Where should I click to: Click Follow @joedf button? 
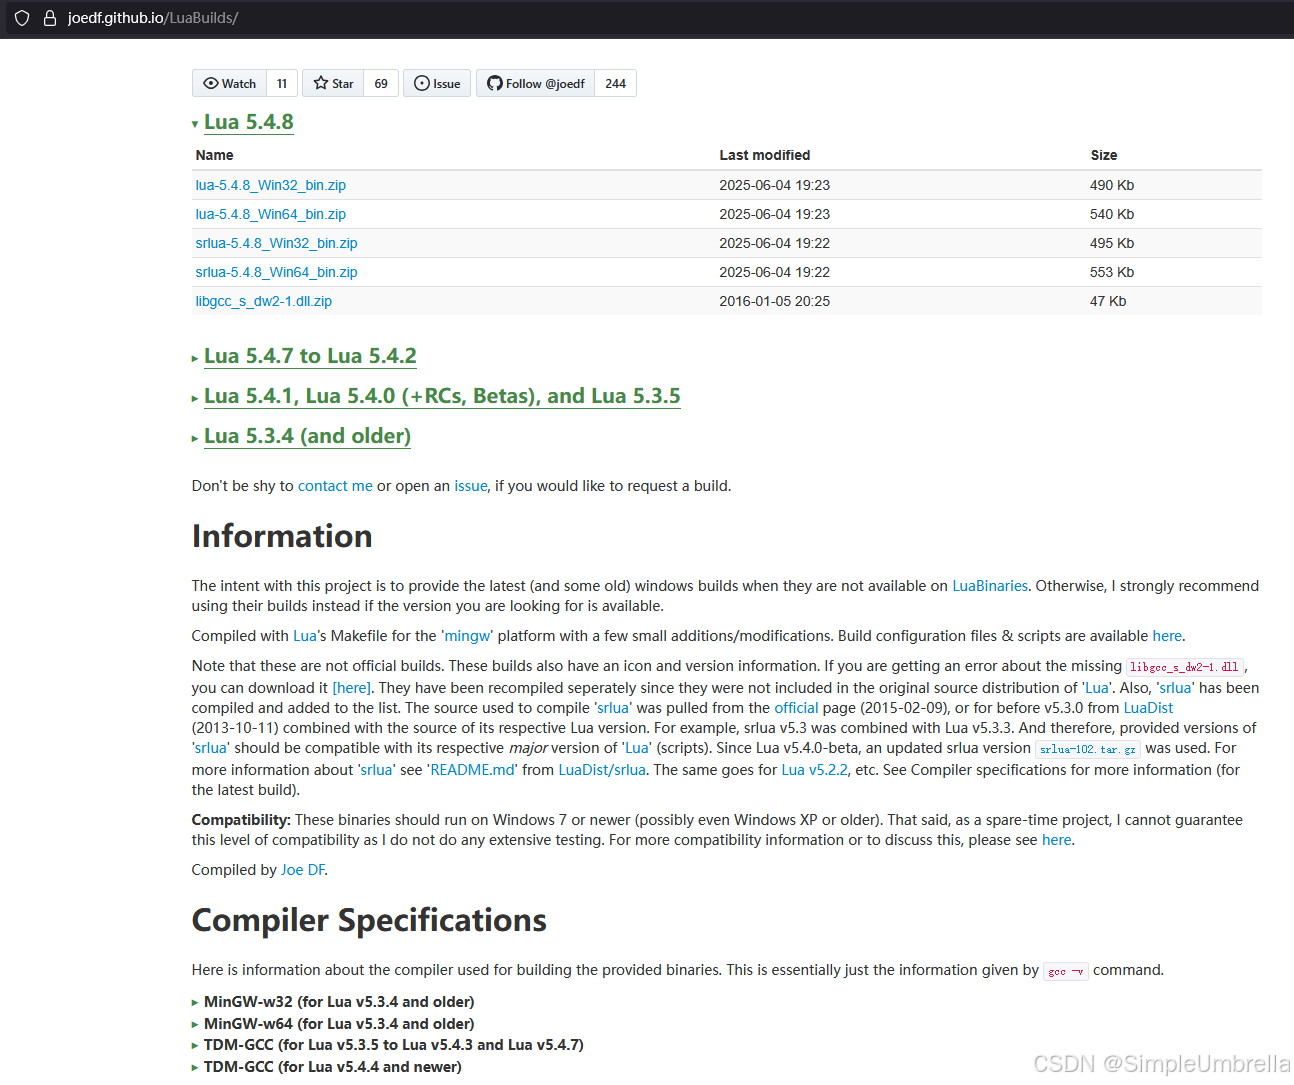pyautogui.click(x=536, y=83)
